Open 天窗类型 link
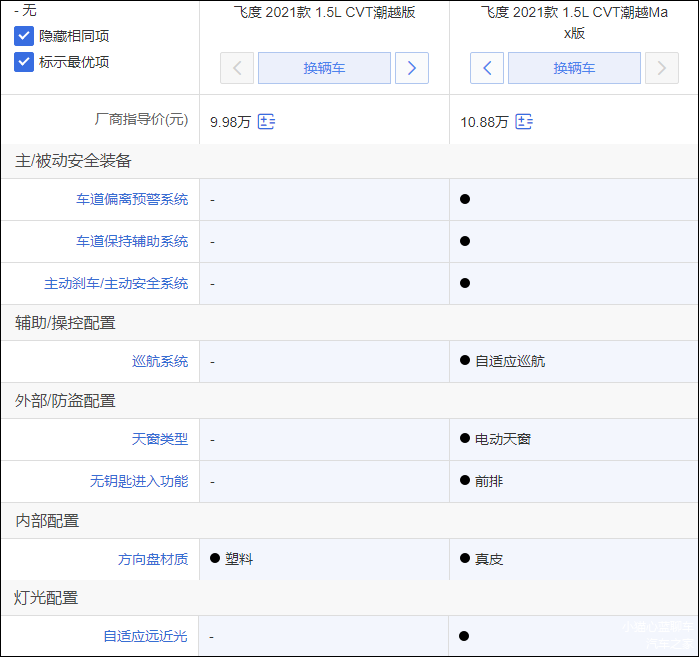Image resolution: width=699 pixels, height=657 pixels. 160,439
